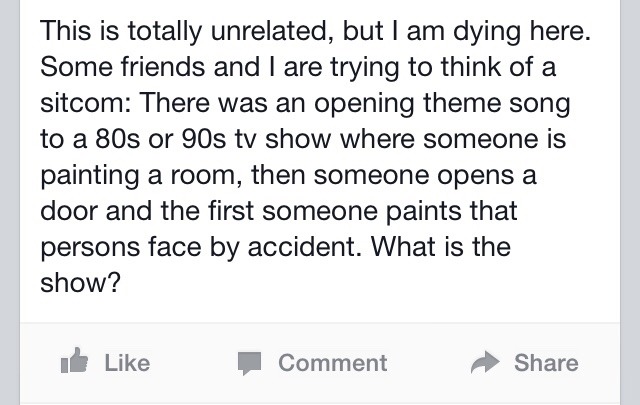The height and width of the screenshot is (405, 640).
Task: Click the phrase 'painting a room'
Action: (x=138, y=176)
